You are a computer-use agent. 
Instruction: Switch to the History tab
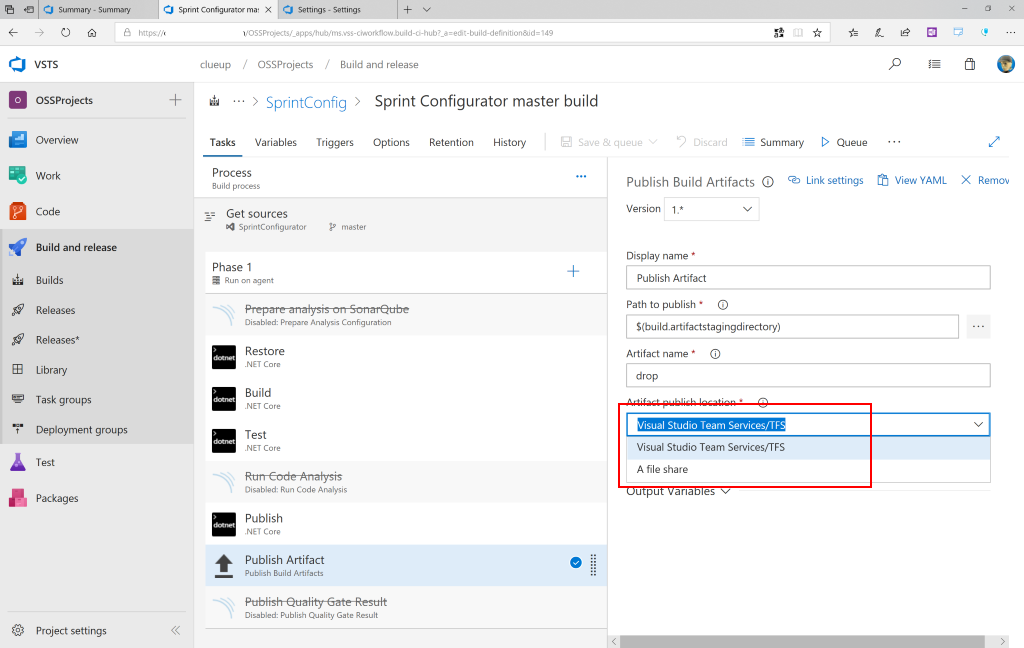tap(509, 142)
